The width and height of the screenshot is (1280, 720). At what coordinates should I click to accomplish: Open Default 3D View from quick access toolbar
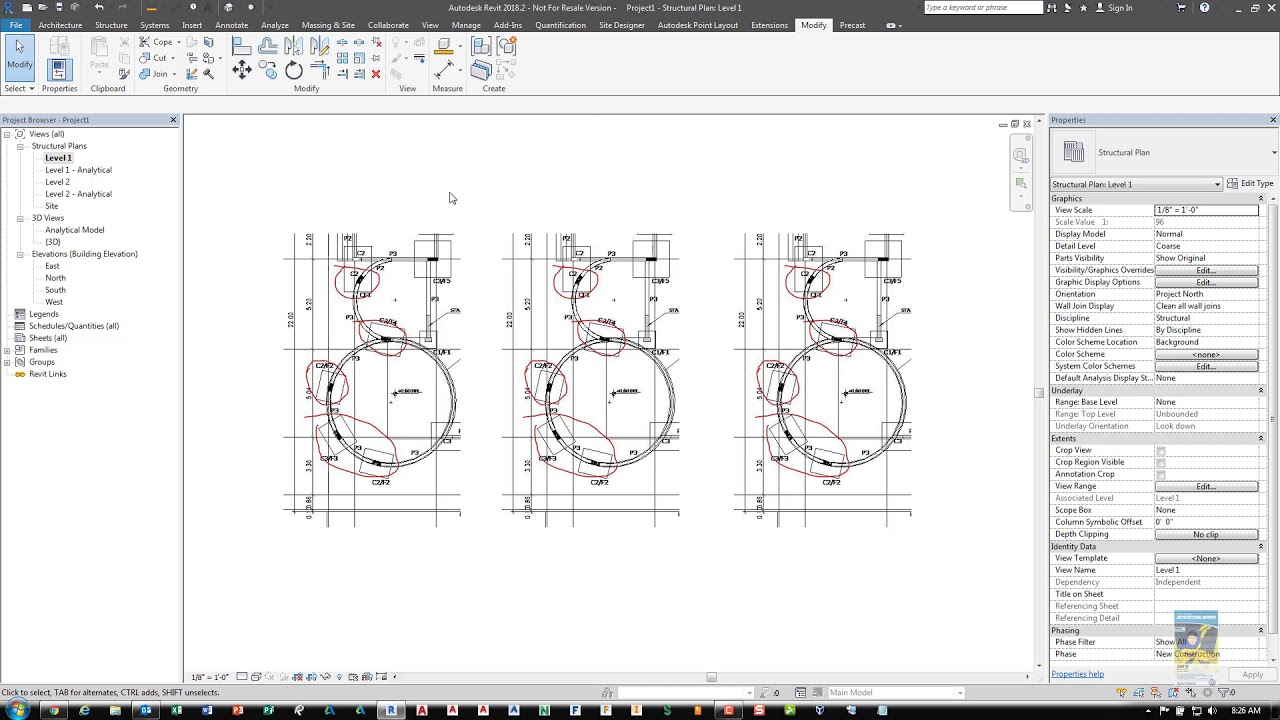(228, 7)
